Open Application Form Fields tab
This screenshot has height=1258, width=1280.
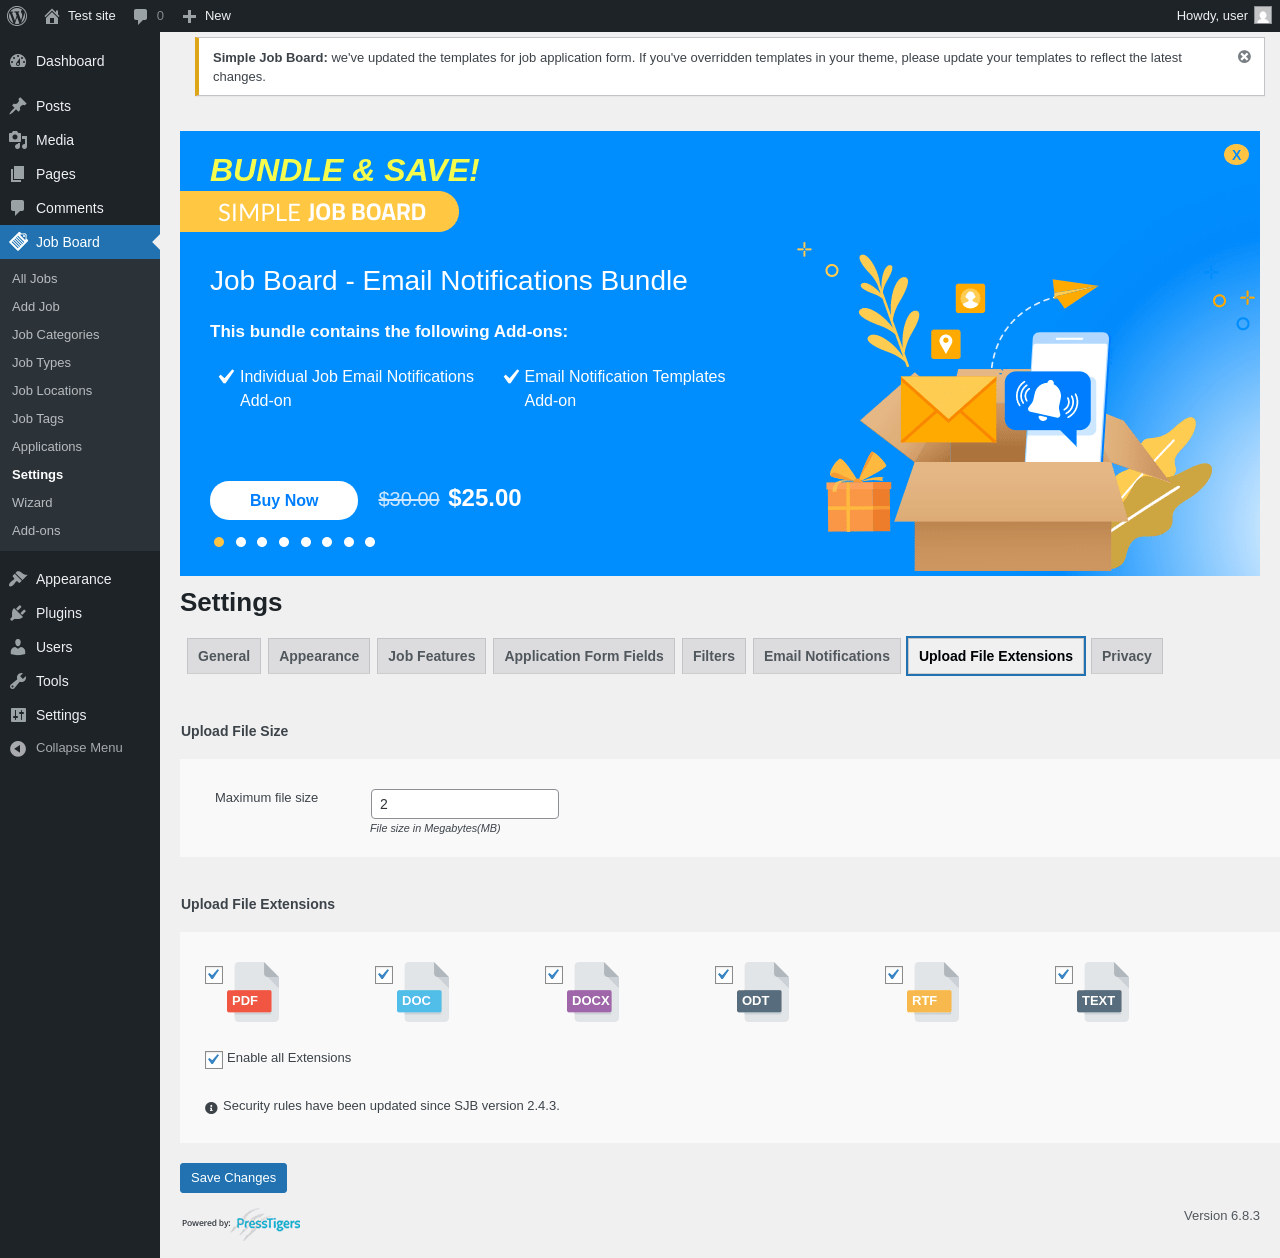(584, 656)
